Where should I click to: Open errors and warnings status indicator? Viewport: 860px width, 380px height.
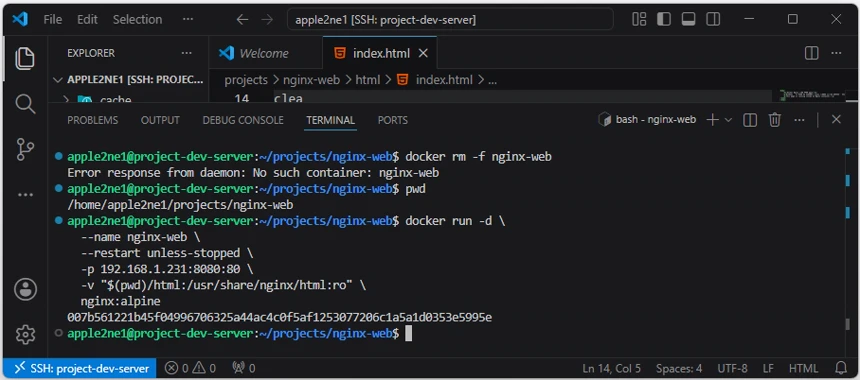click(x=190, y=368)
